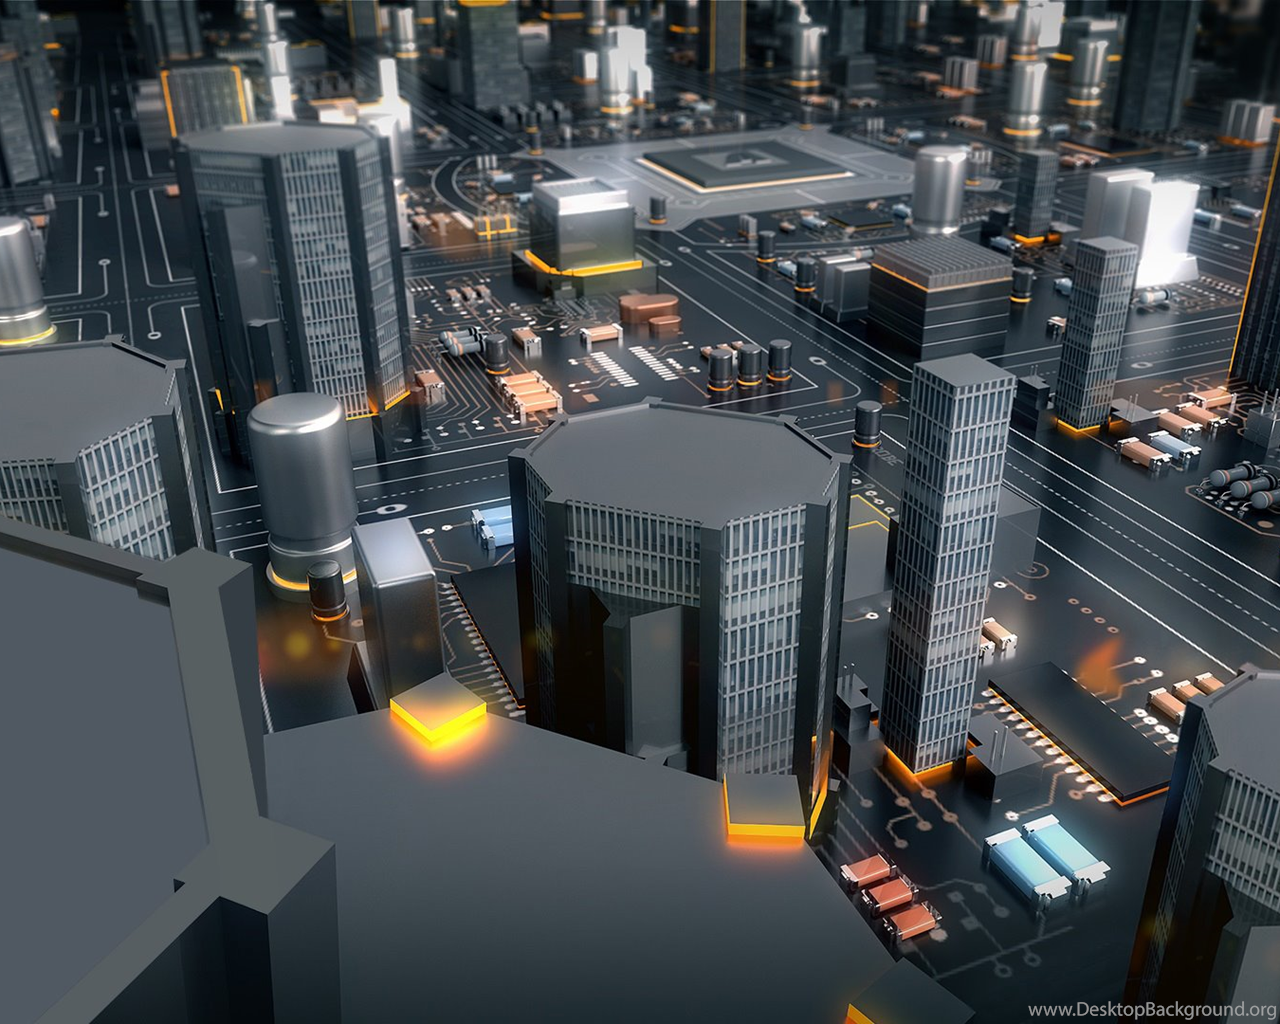1280x1024 pixels.
Task: Click the pair of light blue components
Action: click(x=1044, y=853)
